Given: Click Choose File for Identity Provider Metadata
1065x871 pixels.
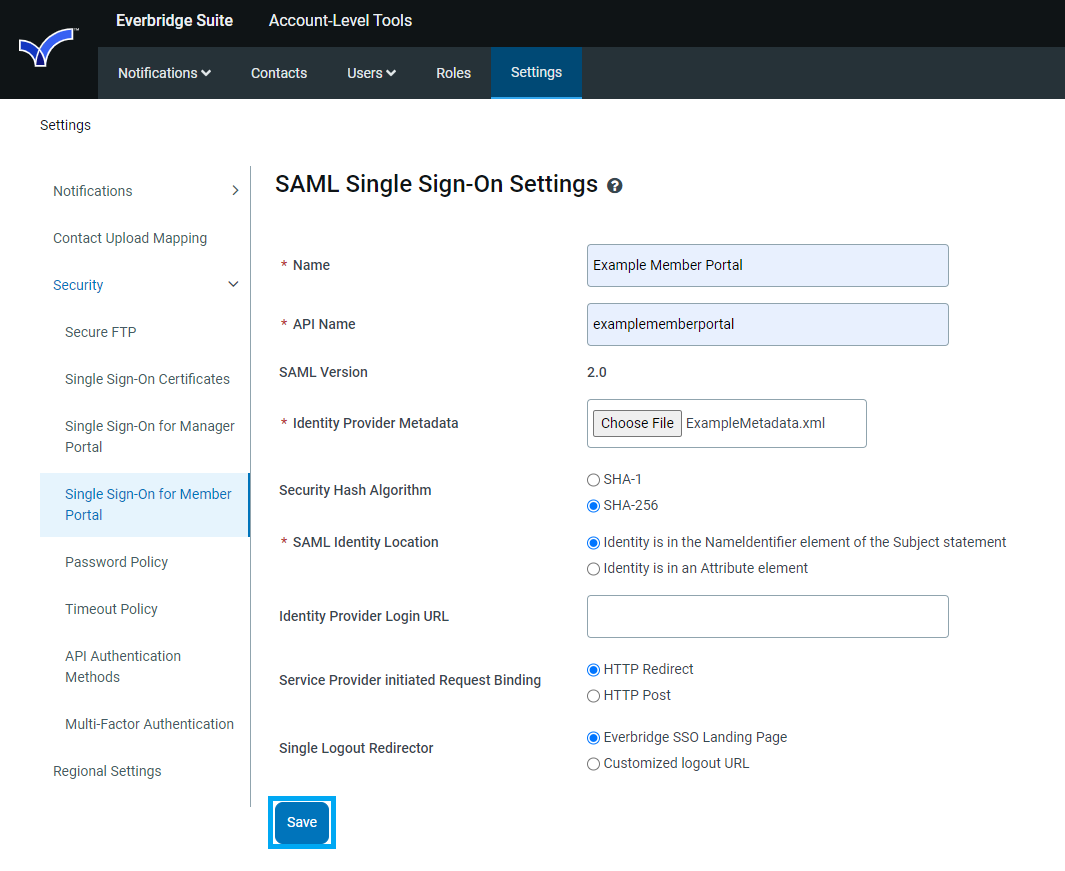Looking at the screenshot, I should tap(637, 423).
